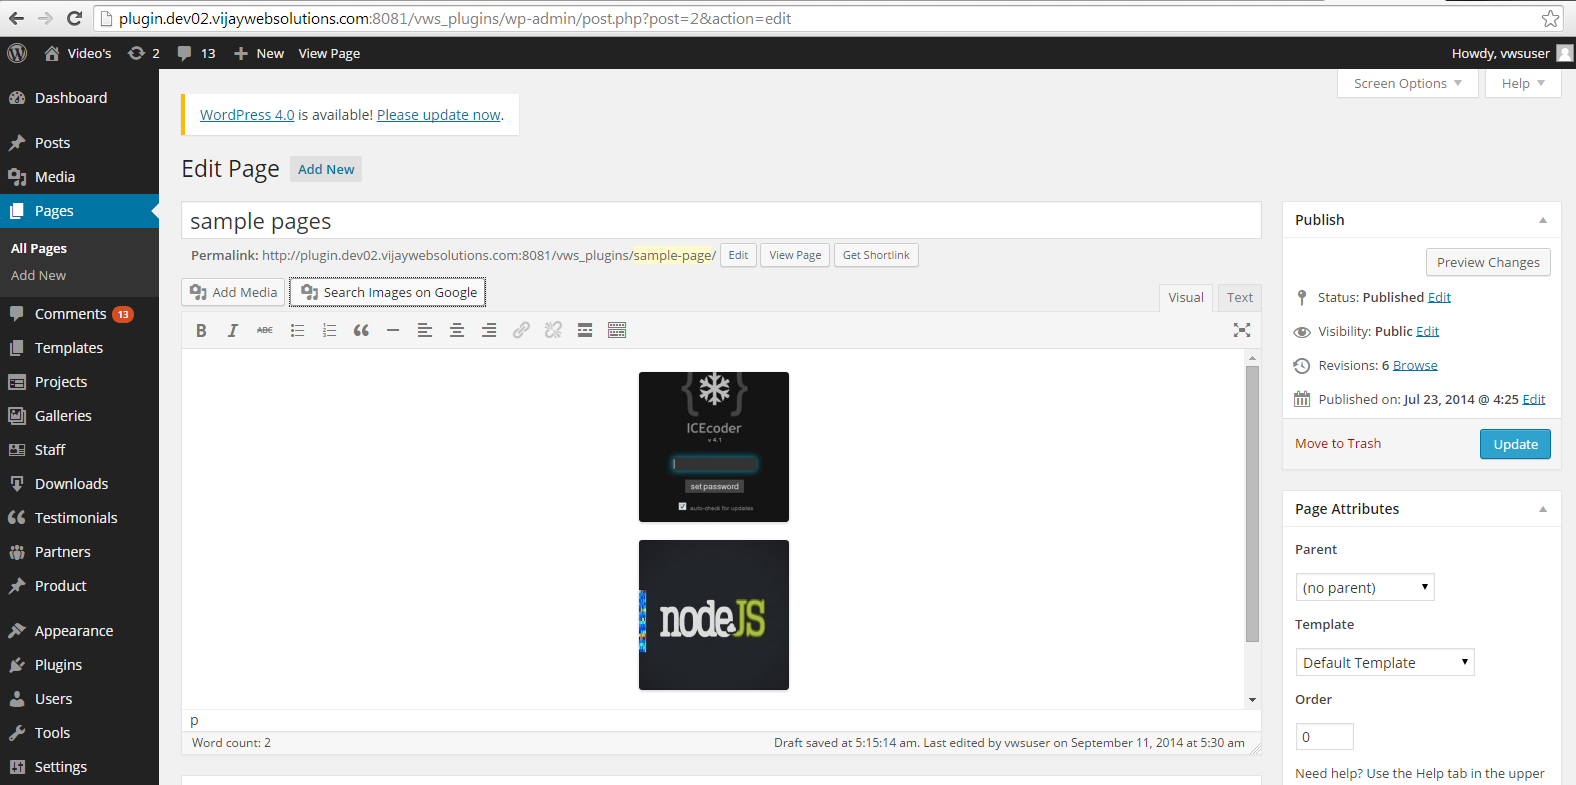
Task: Browse the page revisions
Action: click(x=1415, y=365)
